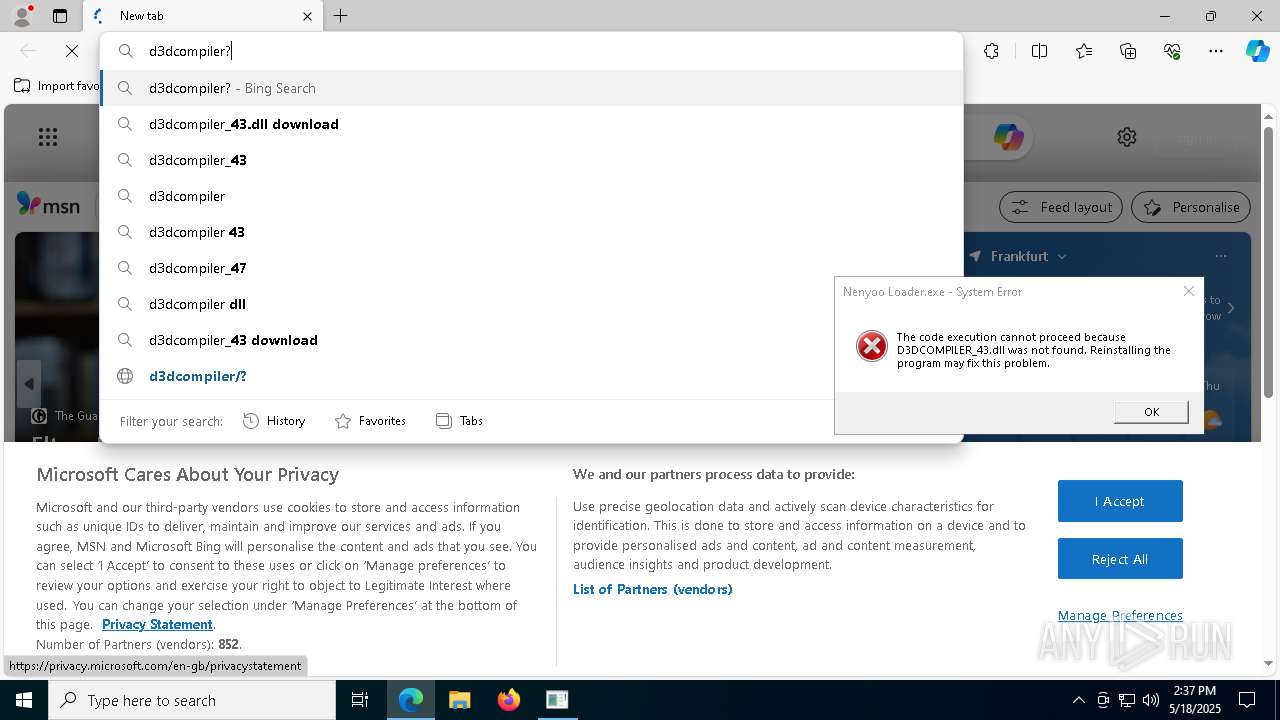Viewport: 1280px width, 720px height.
Task: Open page settings gear icon
Action: pyautogui.click(x=1127, y=137)
